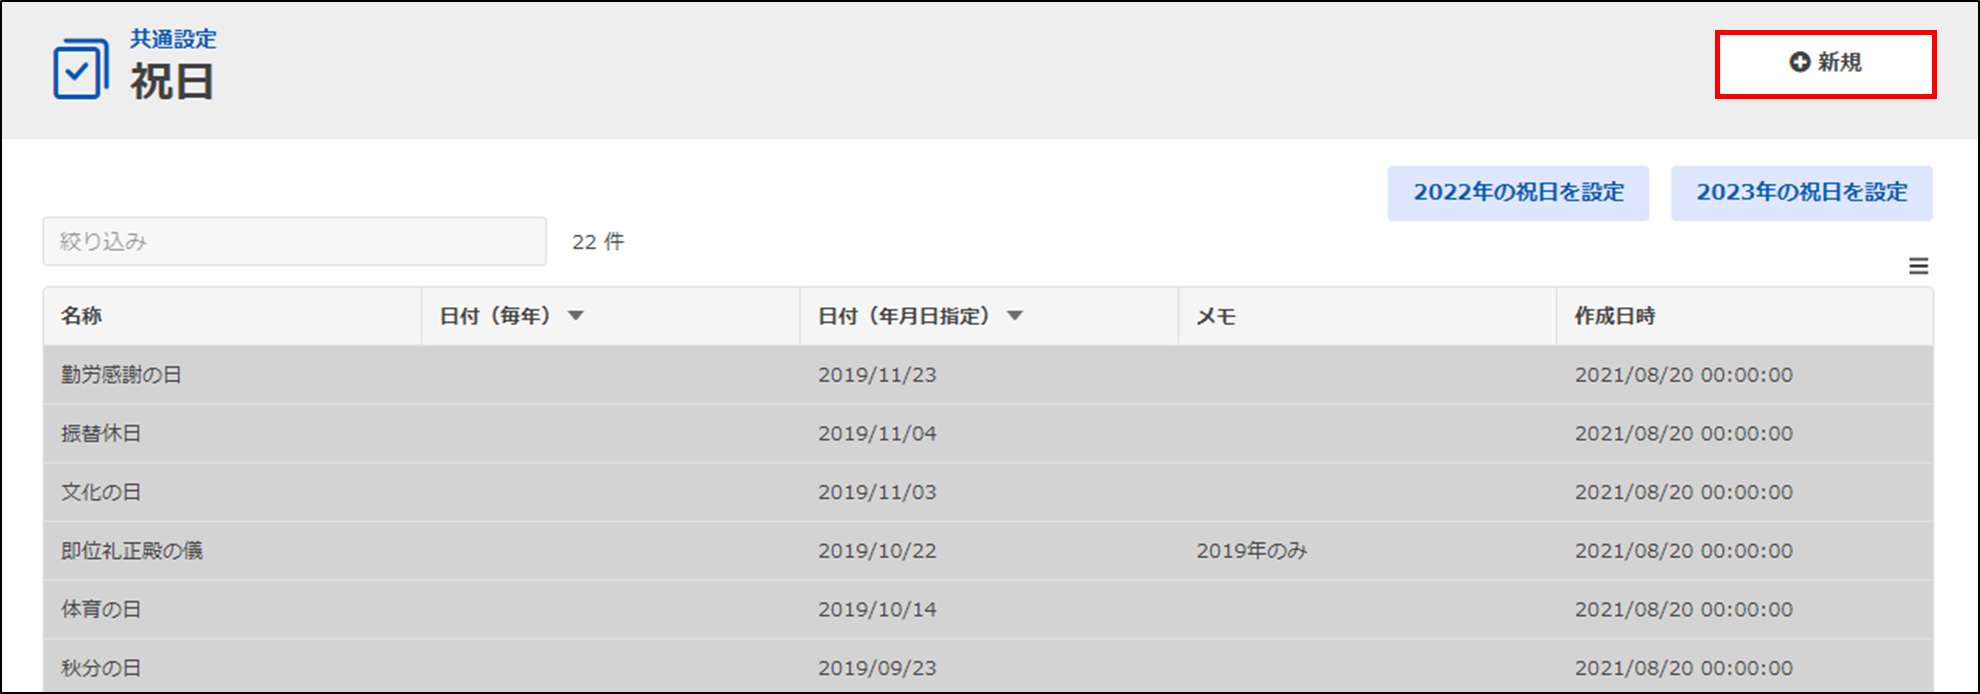Select the 秋分の日 row

tap(101, 668)
